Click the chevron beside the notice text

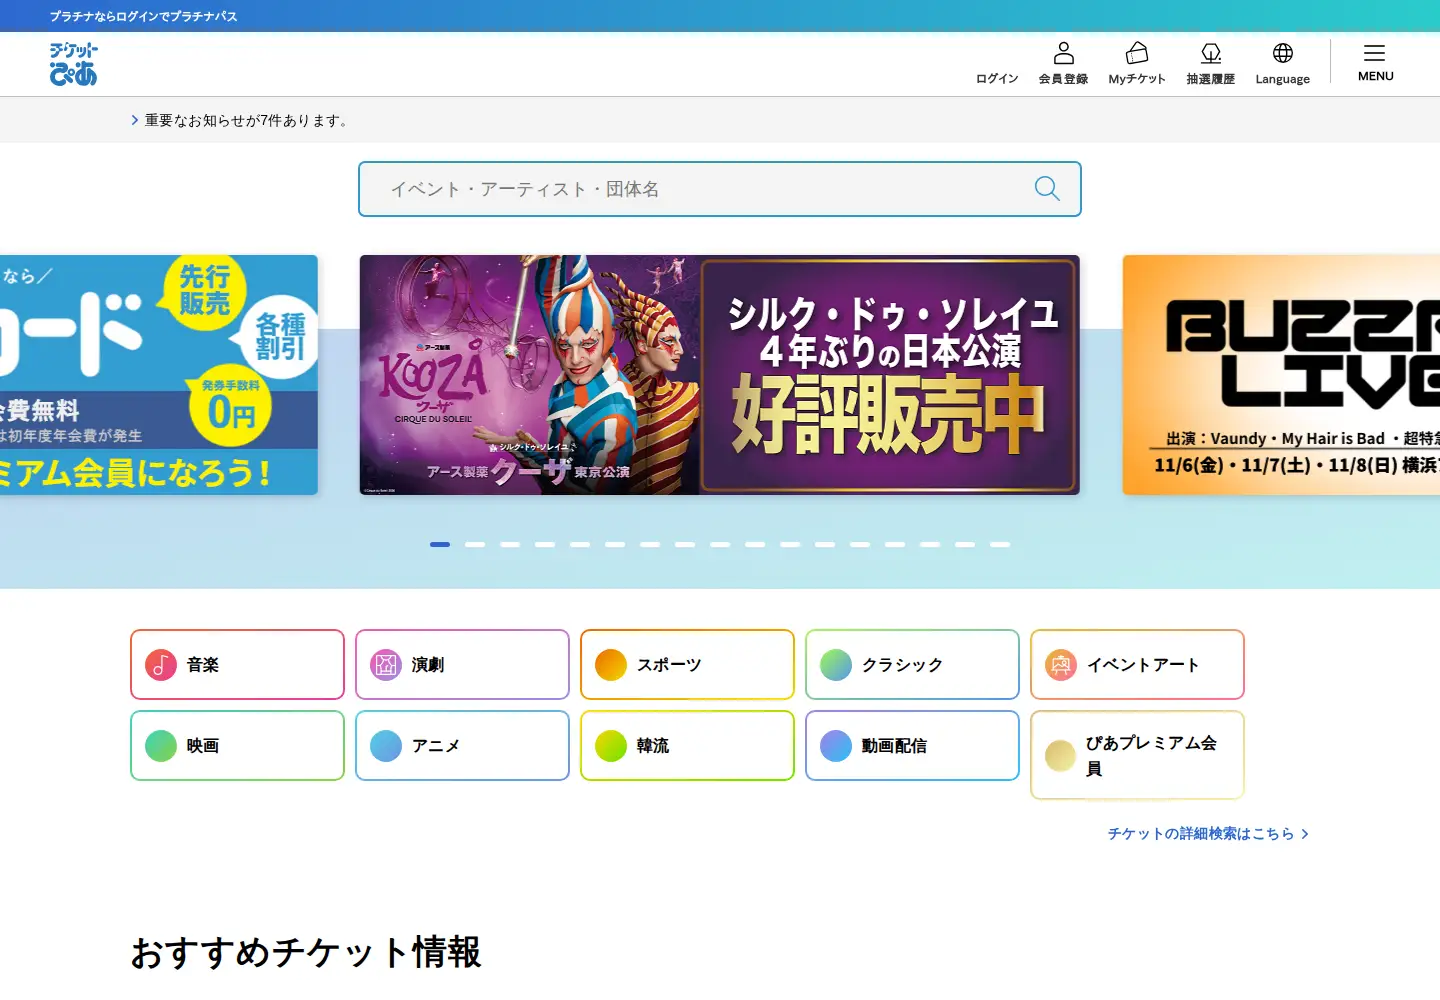point(135,120)
